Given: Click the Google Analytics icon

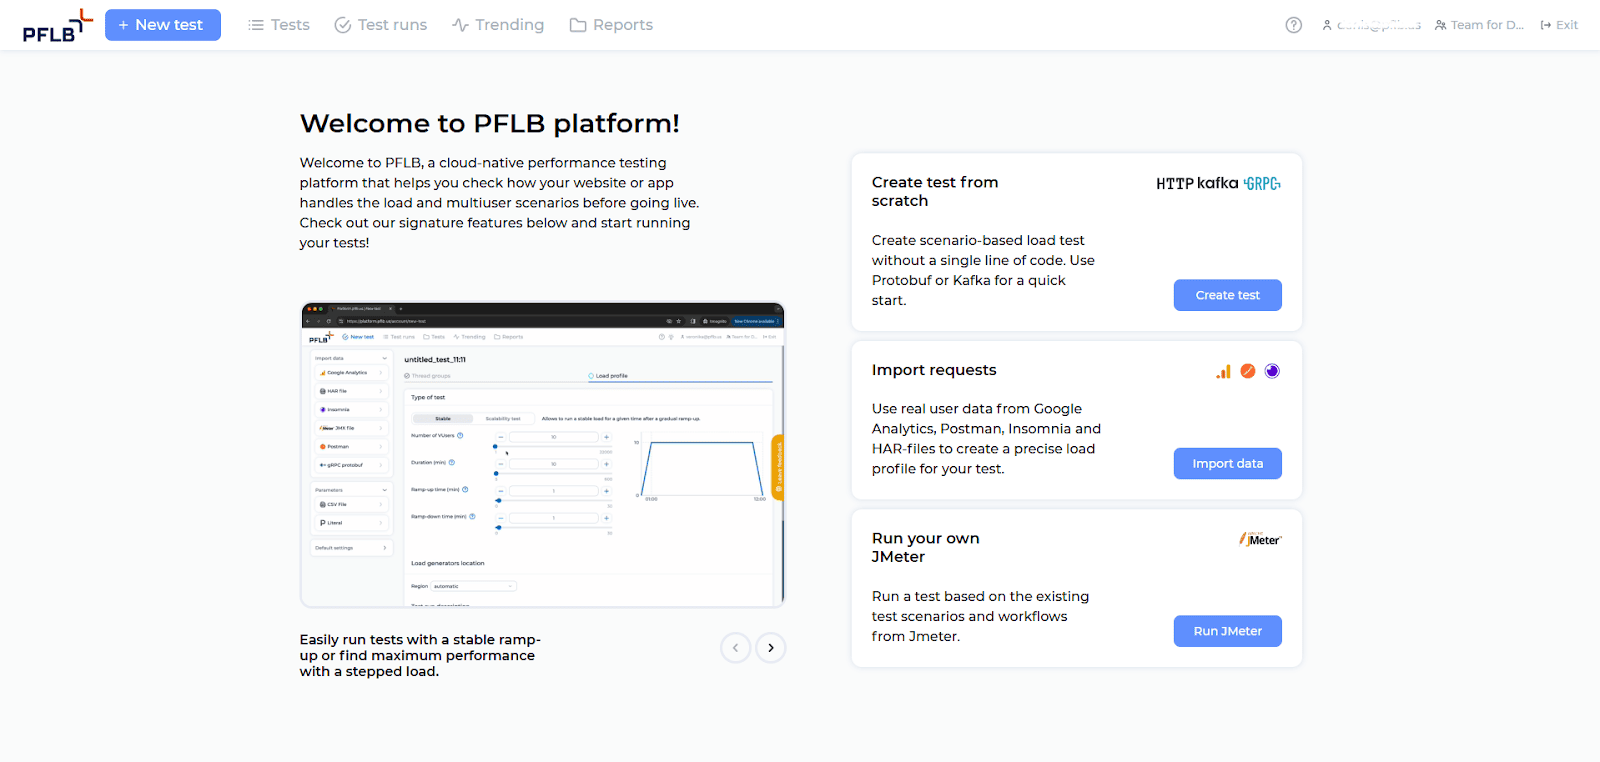Looking at the screenshot, I should 1224,371.
